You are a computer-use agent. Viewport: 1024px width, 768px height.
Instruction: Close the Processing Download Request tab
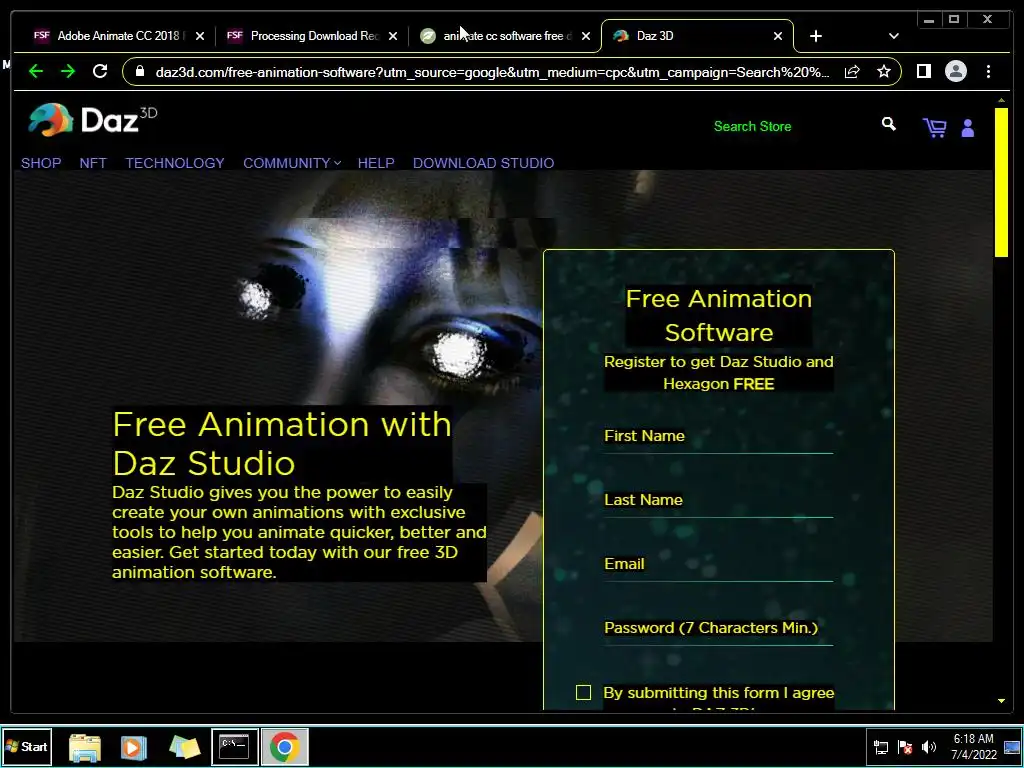(x=392, y=36)
